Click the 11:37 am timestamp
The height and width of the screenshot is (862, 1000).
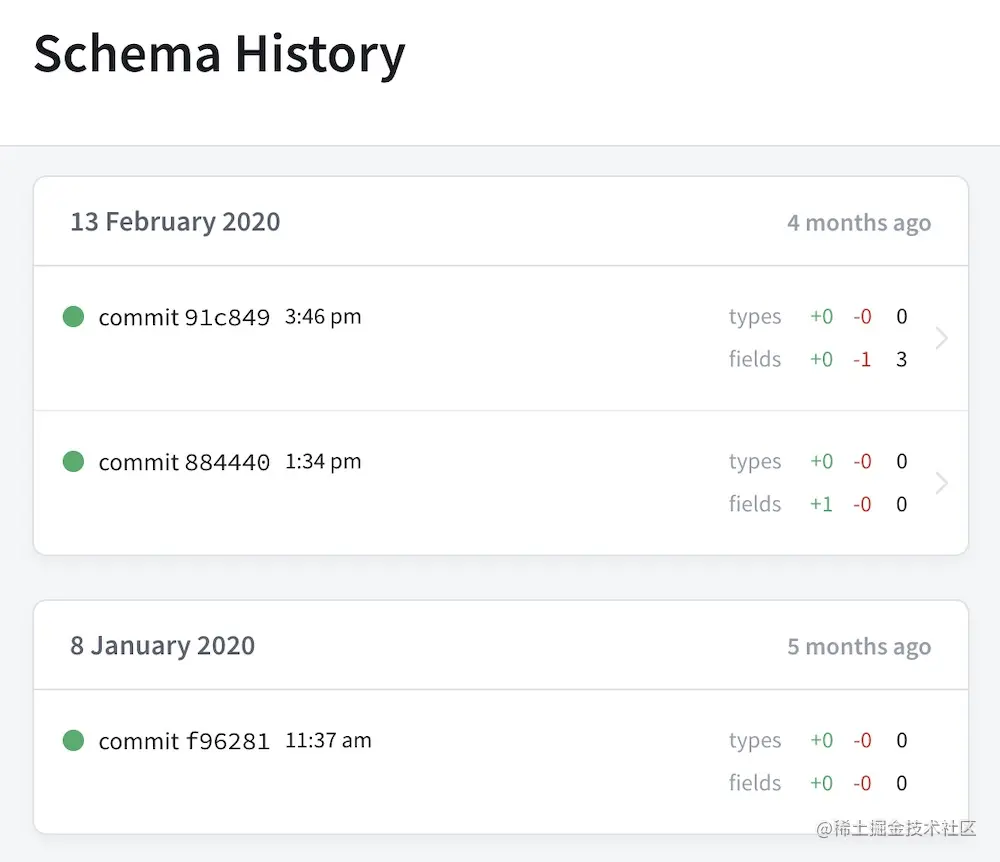(x=328, y=741)
